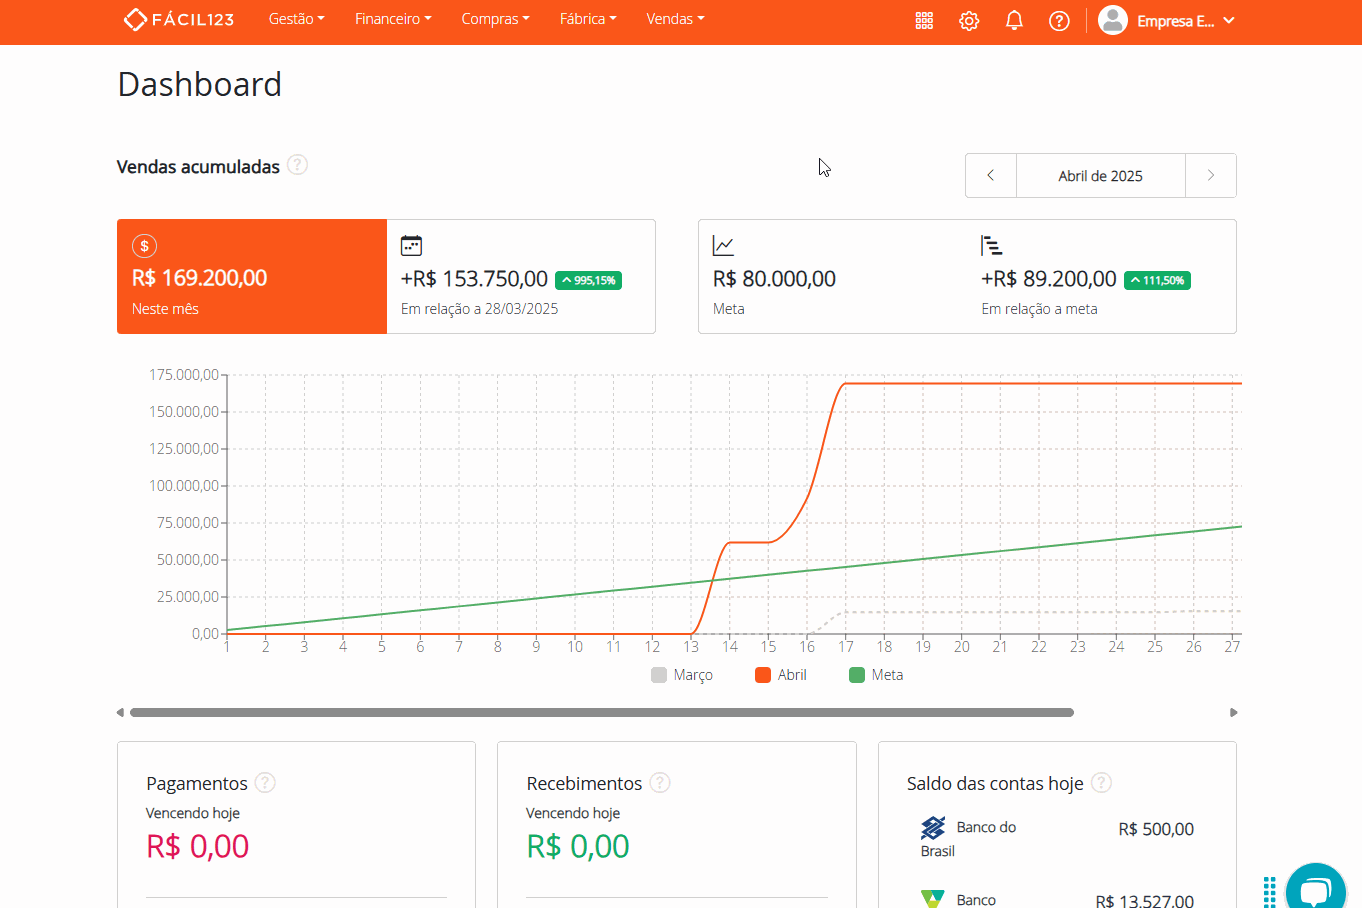Click the help icon next to Vendas acumuladas
1362x908 pixels.
(297, 166)
